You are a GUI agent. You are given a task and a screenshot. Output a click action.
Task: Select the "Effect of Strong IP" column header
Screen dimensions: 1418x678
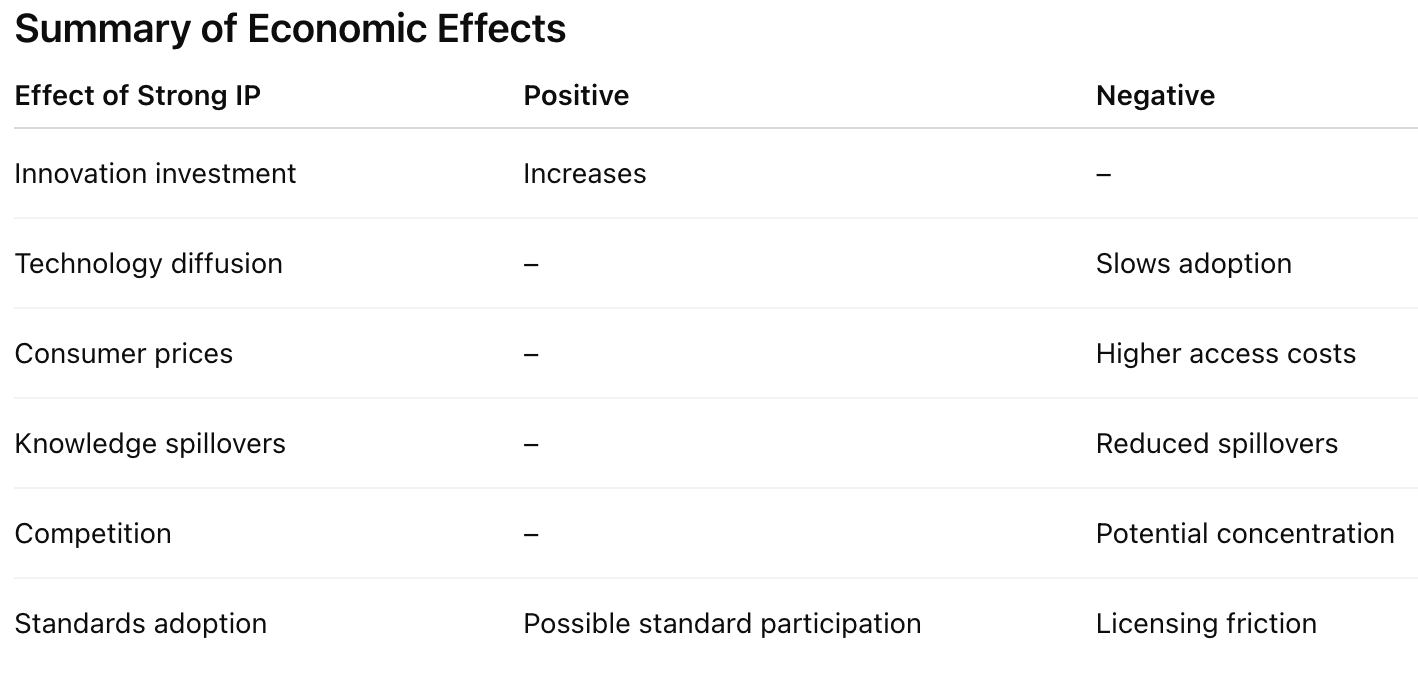138,96
